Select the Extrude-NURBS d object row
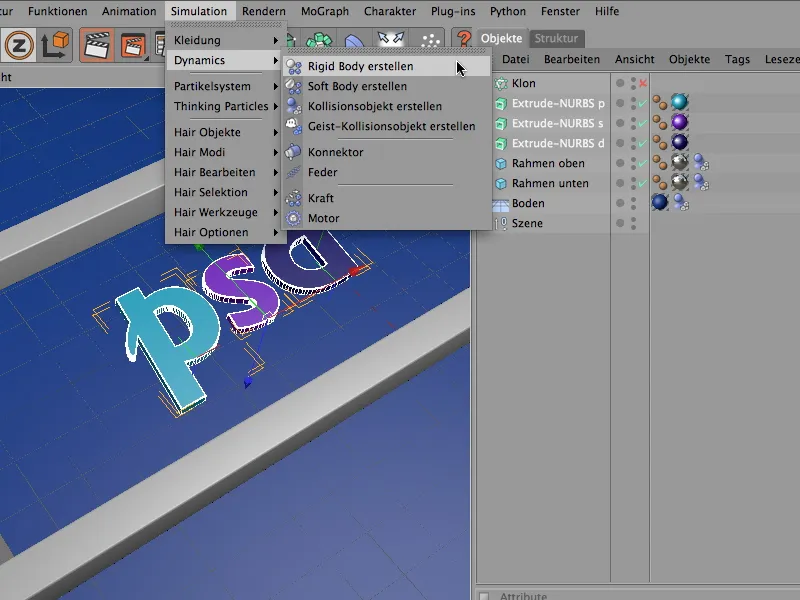This screenshot has width=800, height=600. pos(557,143)
